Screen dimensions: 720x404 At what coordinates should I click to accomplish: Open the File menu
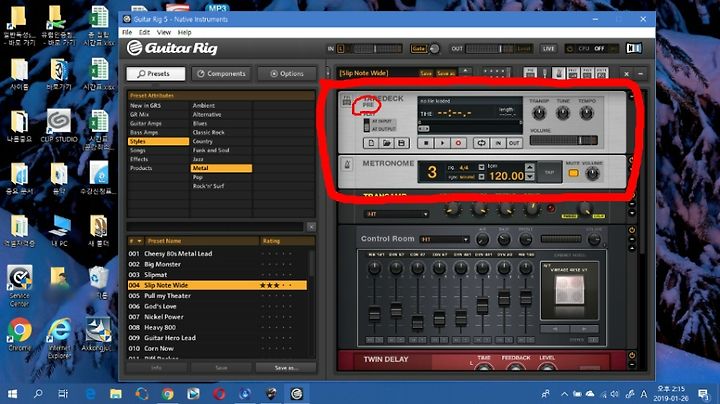127,32
